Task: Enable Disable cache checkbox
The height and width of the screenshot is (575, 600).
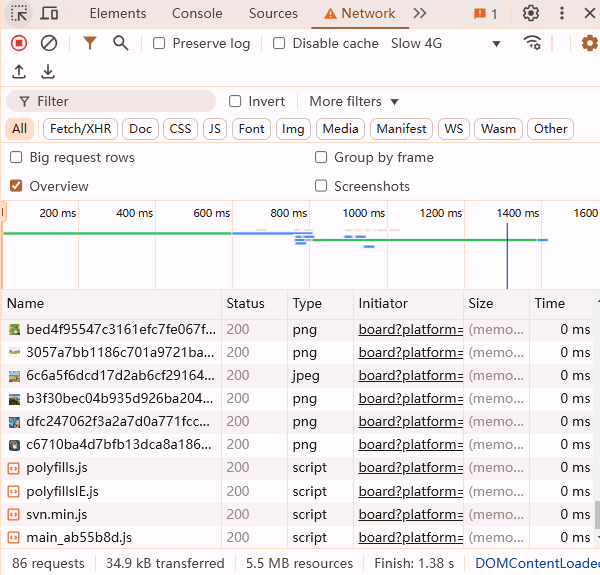Action: (279, 43)
